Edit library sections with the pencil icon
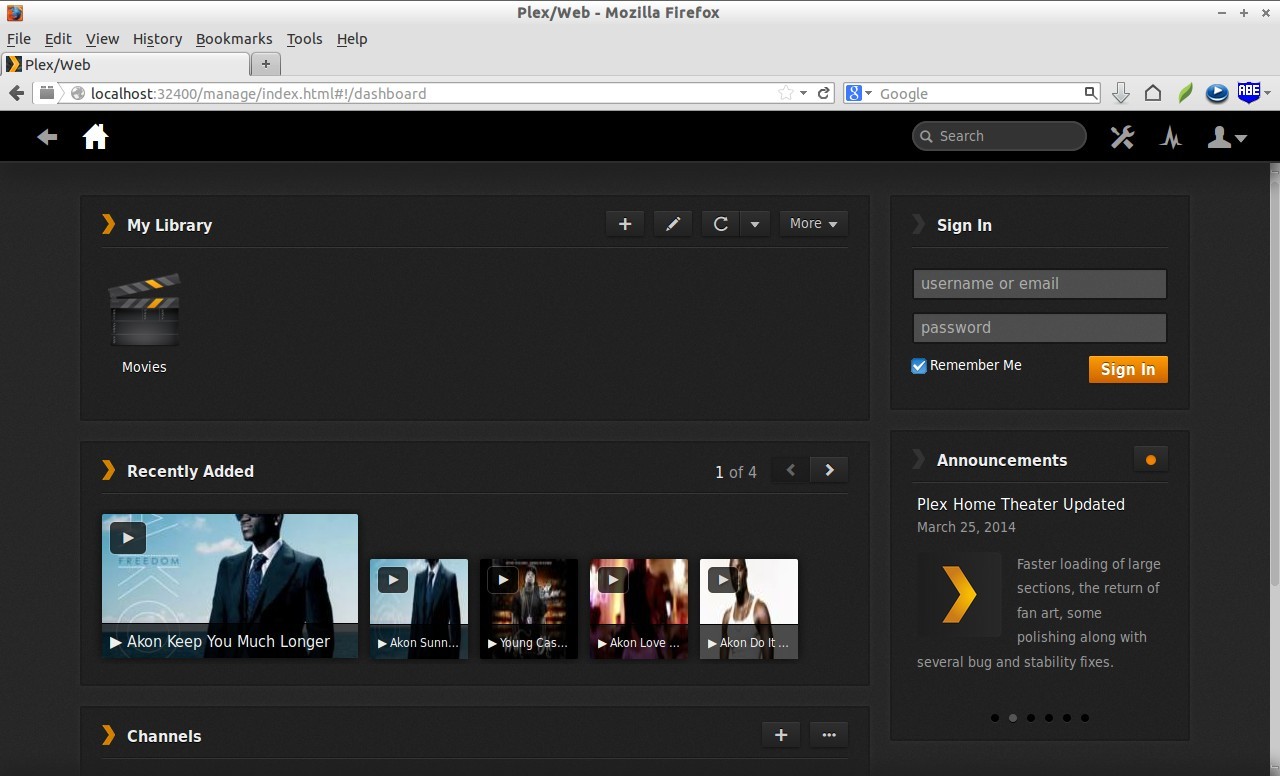Viewport: 1280px width, 776px height. pos(673,224)
